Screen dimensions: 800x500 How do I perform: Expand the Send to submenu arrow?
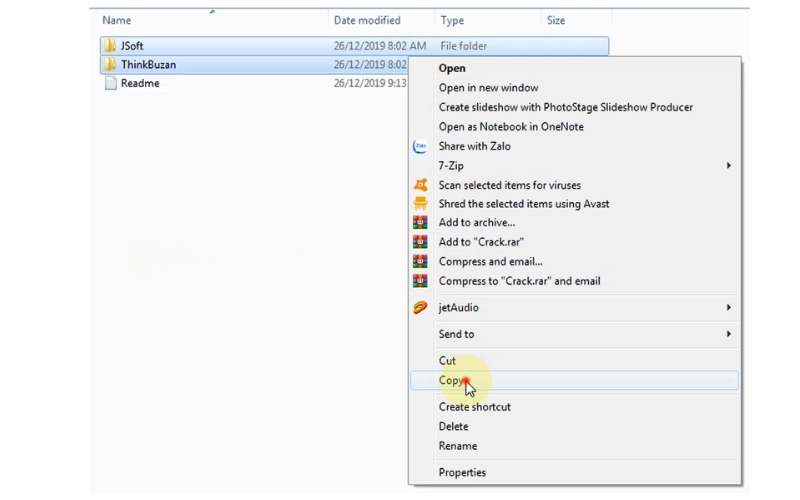coord(729,334)
